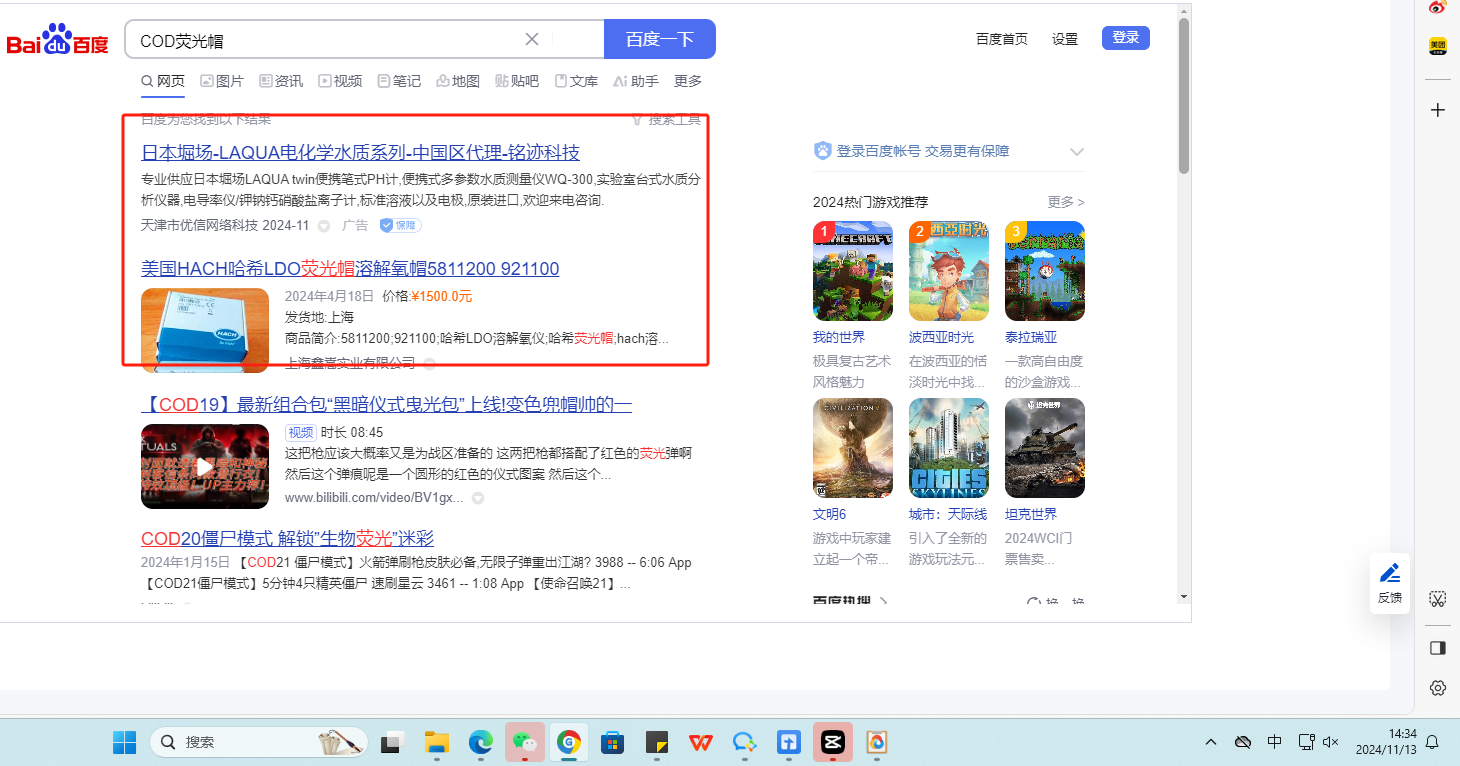This screenshot has width=1460, height=766.
Task: Open the COD19 黑暗仪式曳光包 video result
Action: click(x=386, y=405)
